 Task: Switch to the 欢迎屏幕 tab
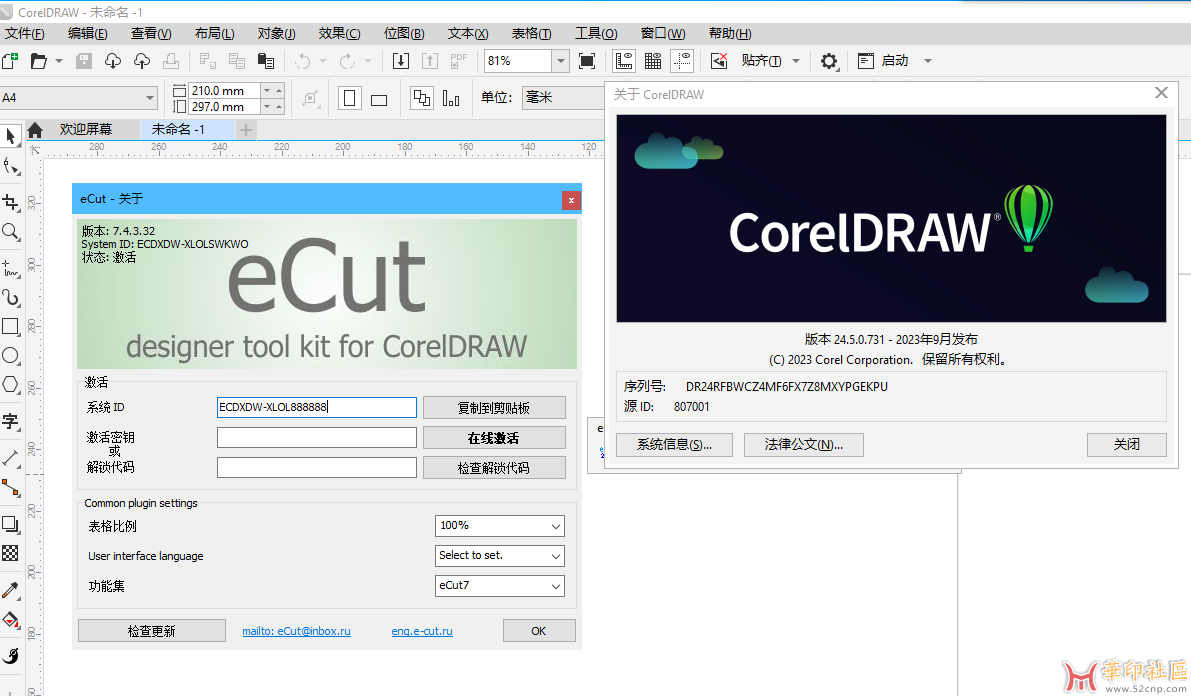click(85, 130)
